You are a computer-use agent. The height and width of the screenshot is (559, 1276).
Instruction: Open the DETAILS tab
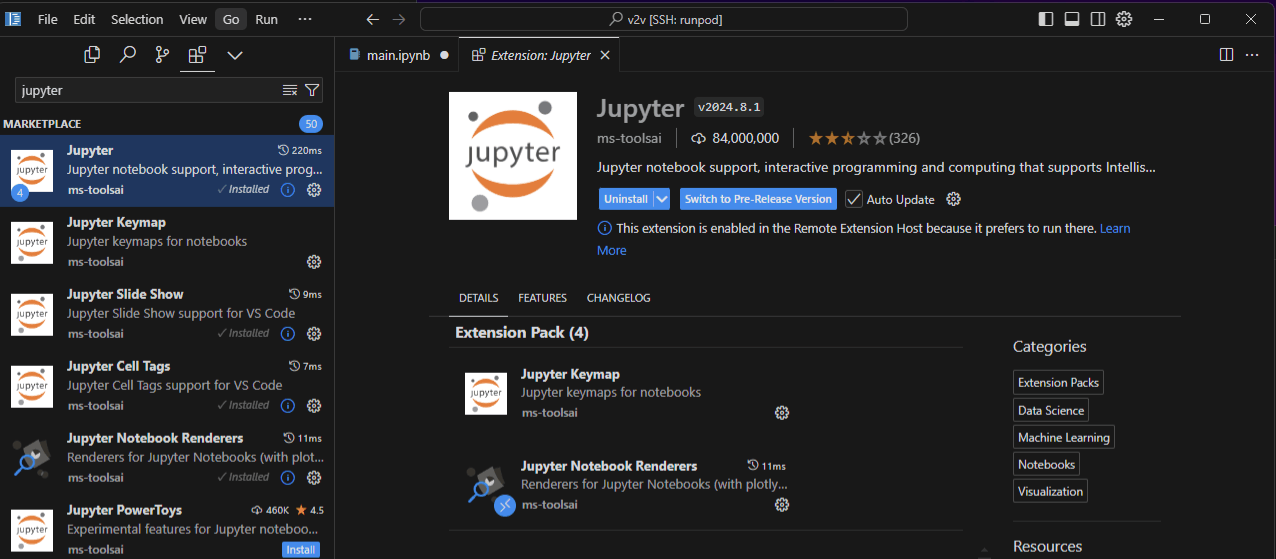pyautogui.click(x=478, y=298)
